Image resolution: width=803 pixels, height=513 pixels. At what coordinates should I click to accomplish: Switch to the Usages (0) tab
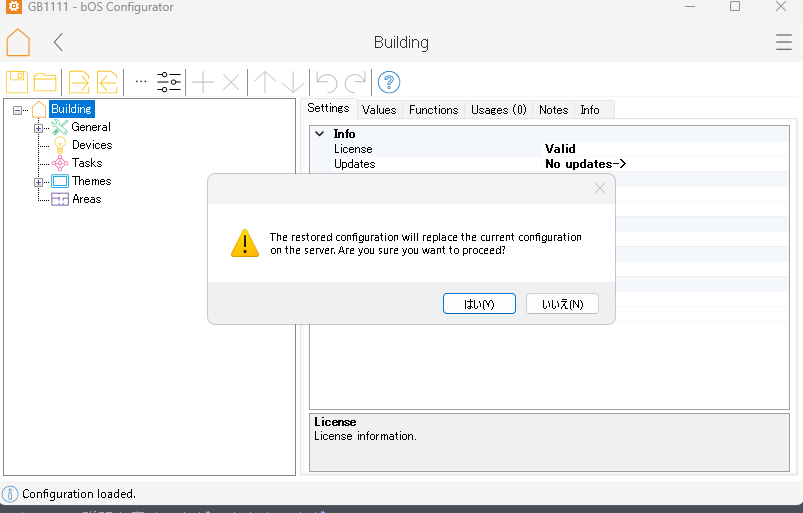coord(498,110)
